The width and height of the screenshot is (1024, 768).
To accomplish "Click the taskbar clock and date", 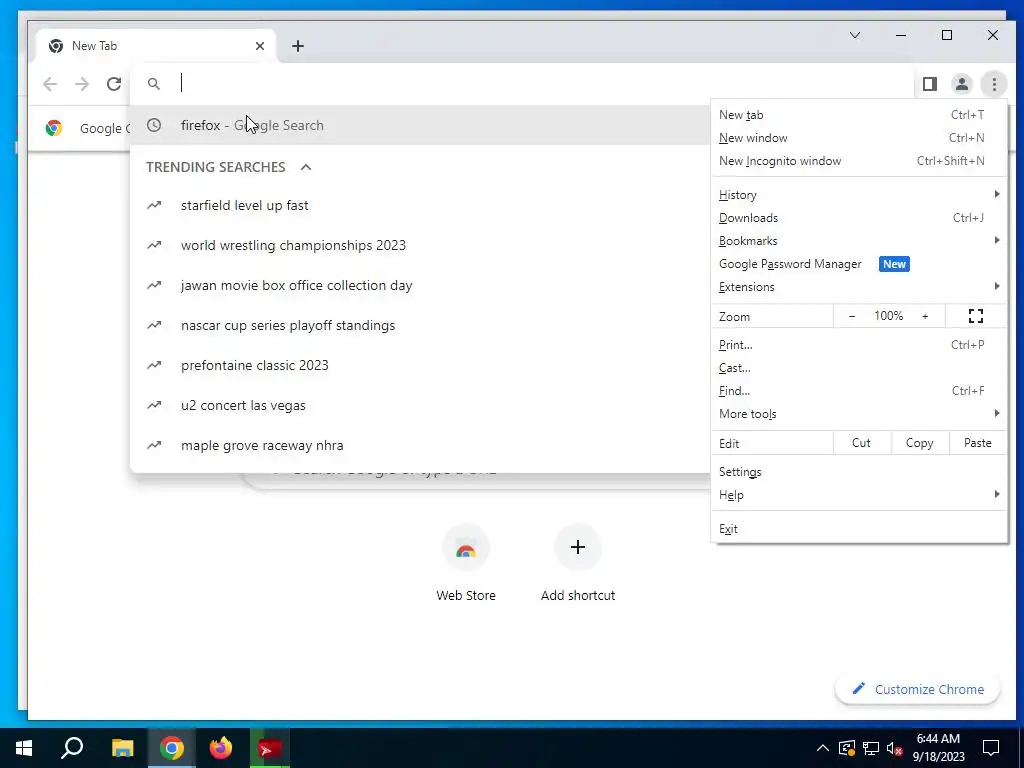I will (x=938, y=748).
